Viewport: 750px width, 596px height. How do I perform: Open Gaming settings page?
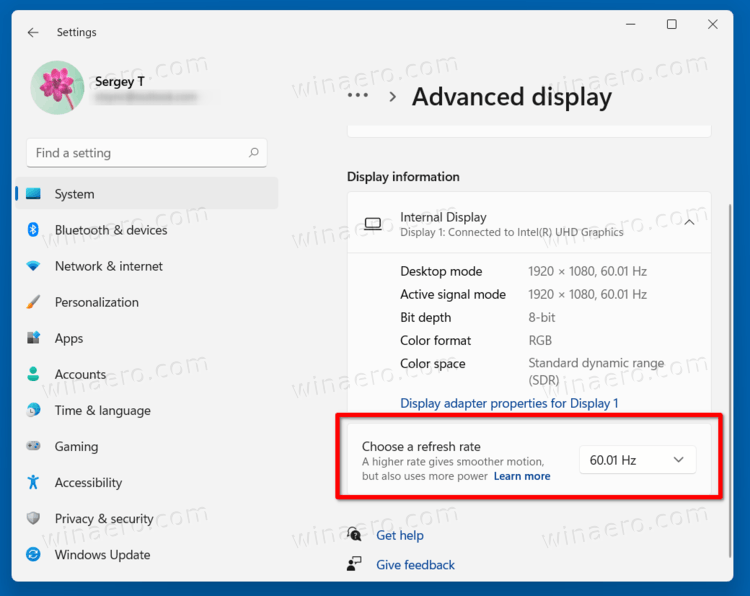tap(76, 447)
